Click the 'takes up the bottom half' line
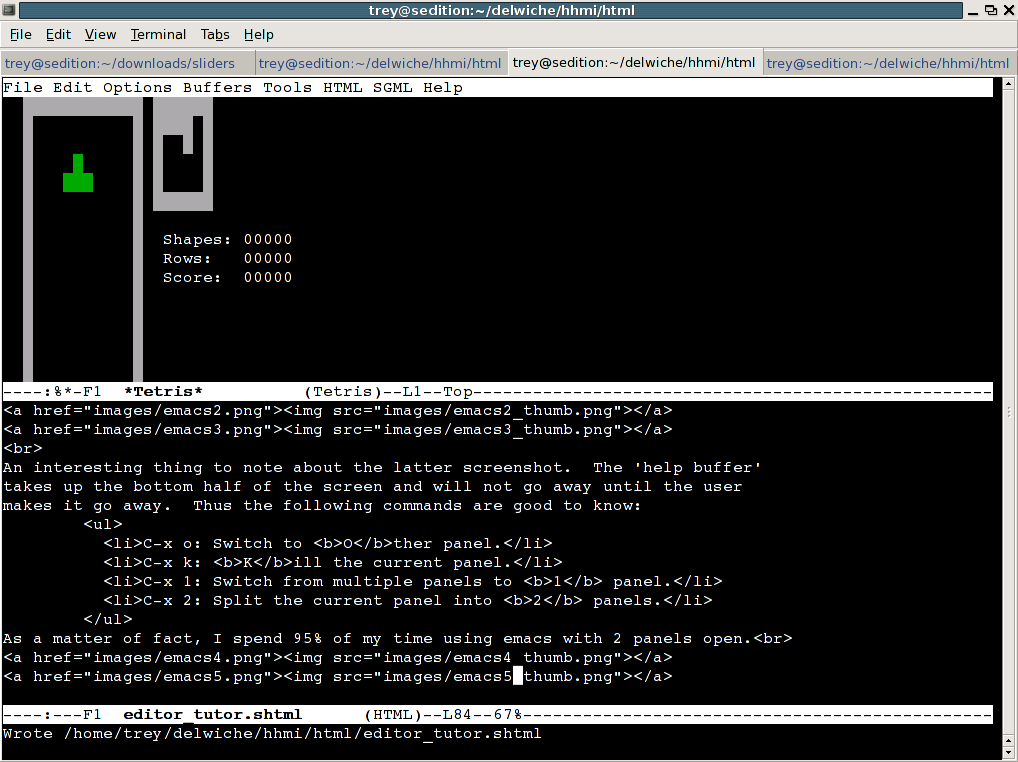The image size is (1018, 762). pos(373,487)
